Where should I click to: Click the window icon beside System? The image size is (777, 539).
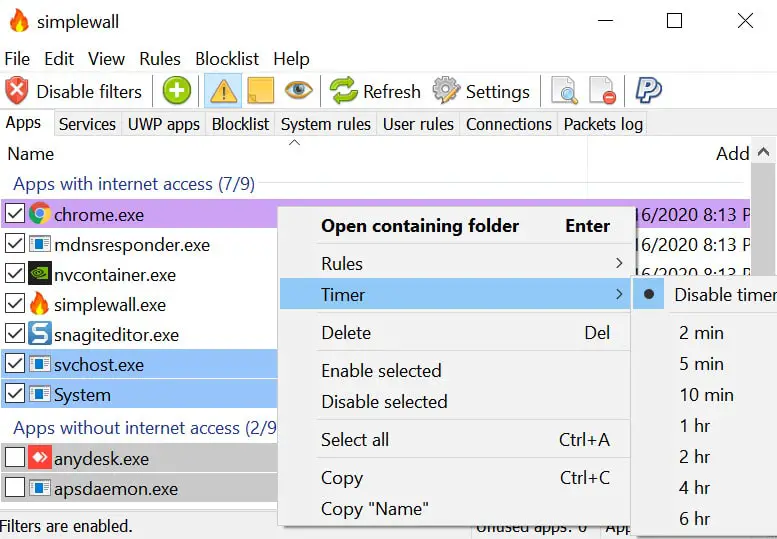click(x=40, y=394)
